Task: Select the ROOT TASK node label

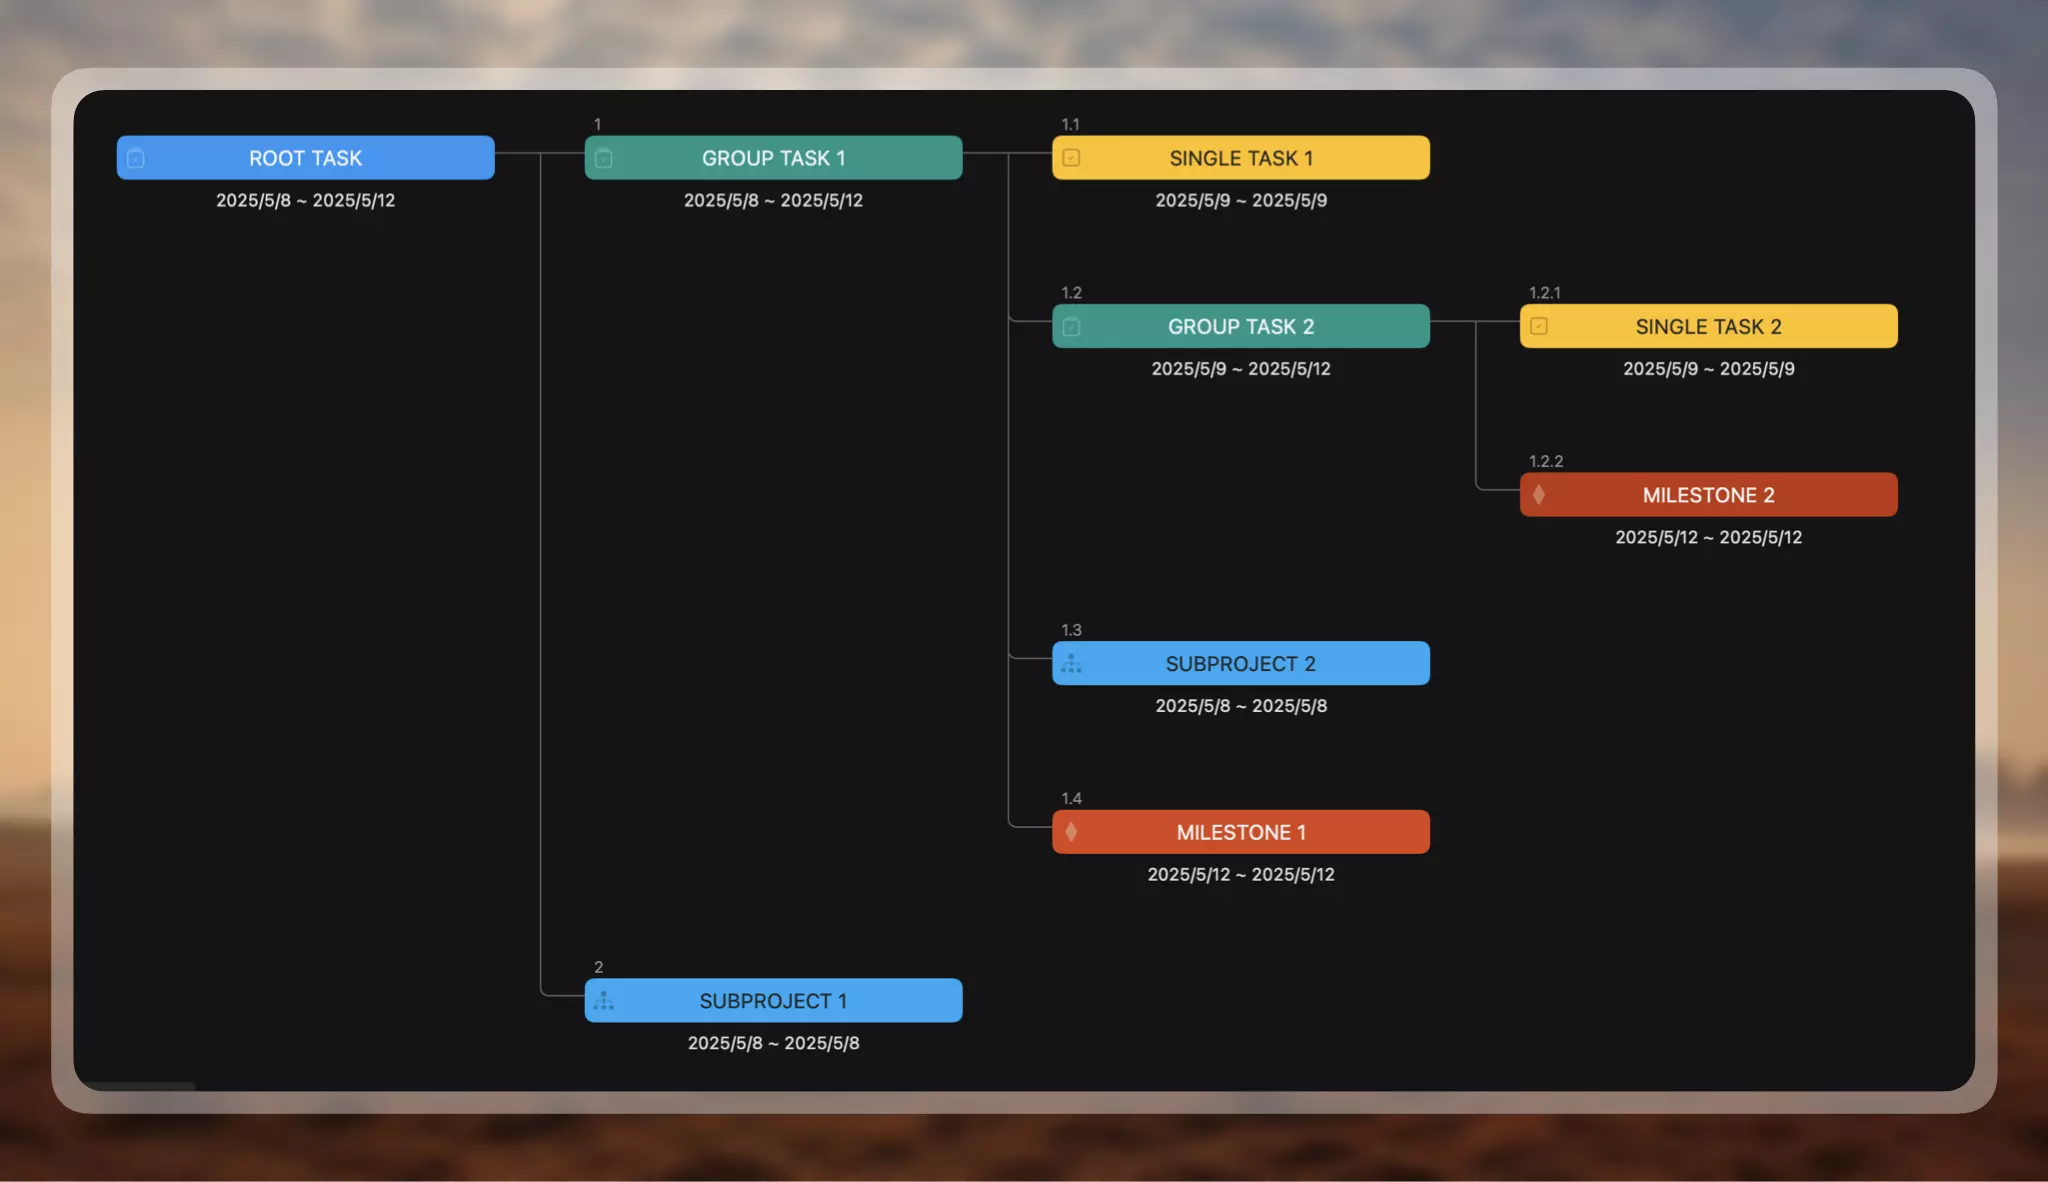Action: coord(305,158)
